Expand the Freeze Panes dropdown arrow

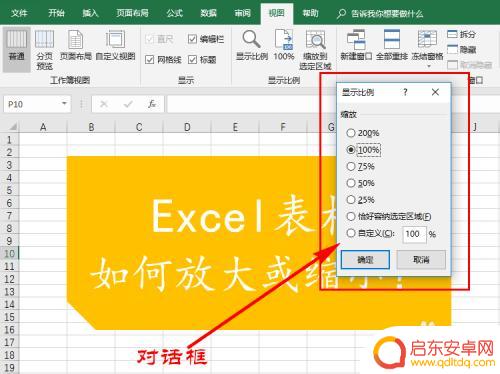pyautogui.click(x=429, y=66)
